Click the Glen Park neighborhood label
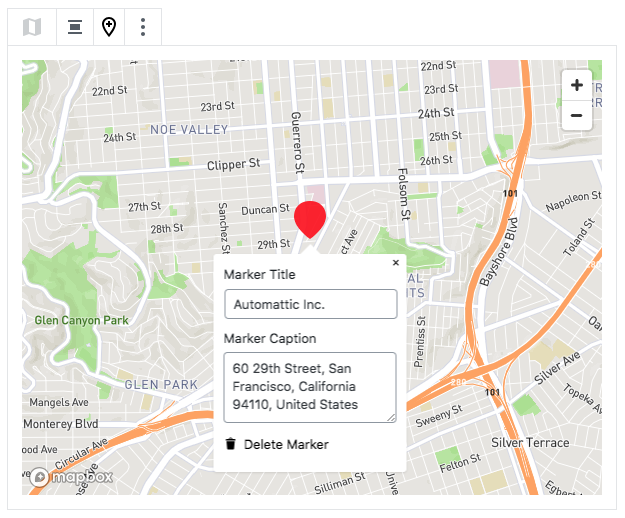This screenshot has height=518, width=625. (161, 384)
